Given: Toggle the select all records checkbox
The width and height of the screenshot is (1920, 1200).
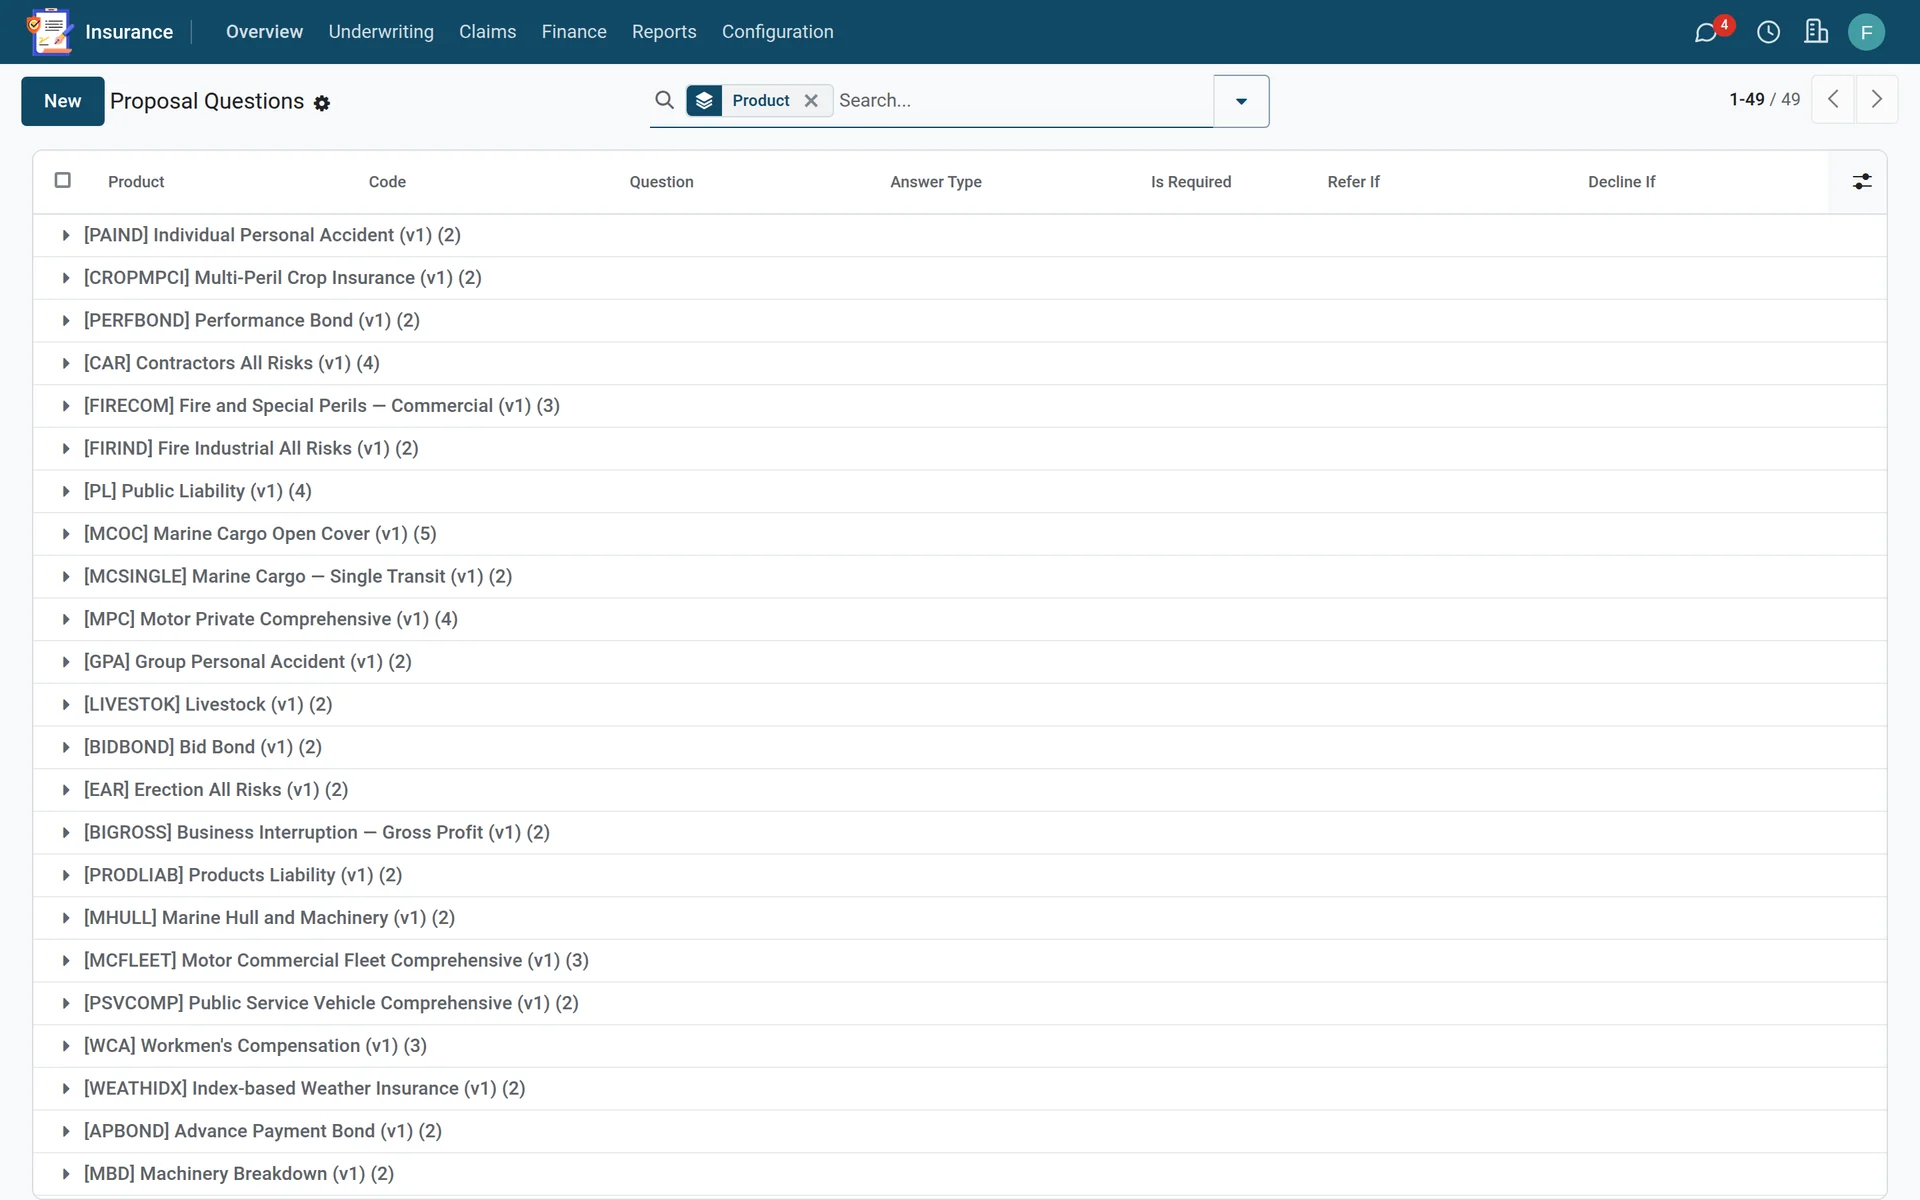Looking at the screenshot, I should point(62,180).
